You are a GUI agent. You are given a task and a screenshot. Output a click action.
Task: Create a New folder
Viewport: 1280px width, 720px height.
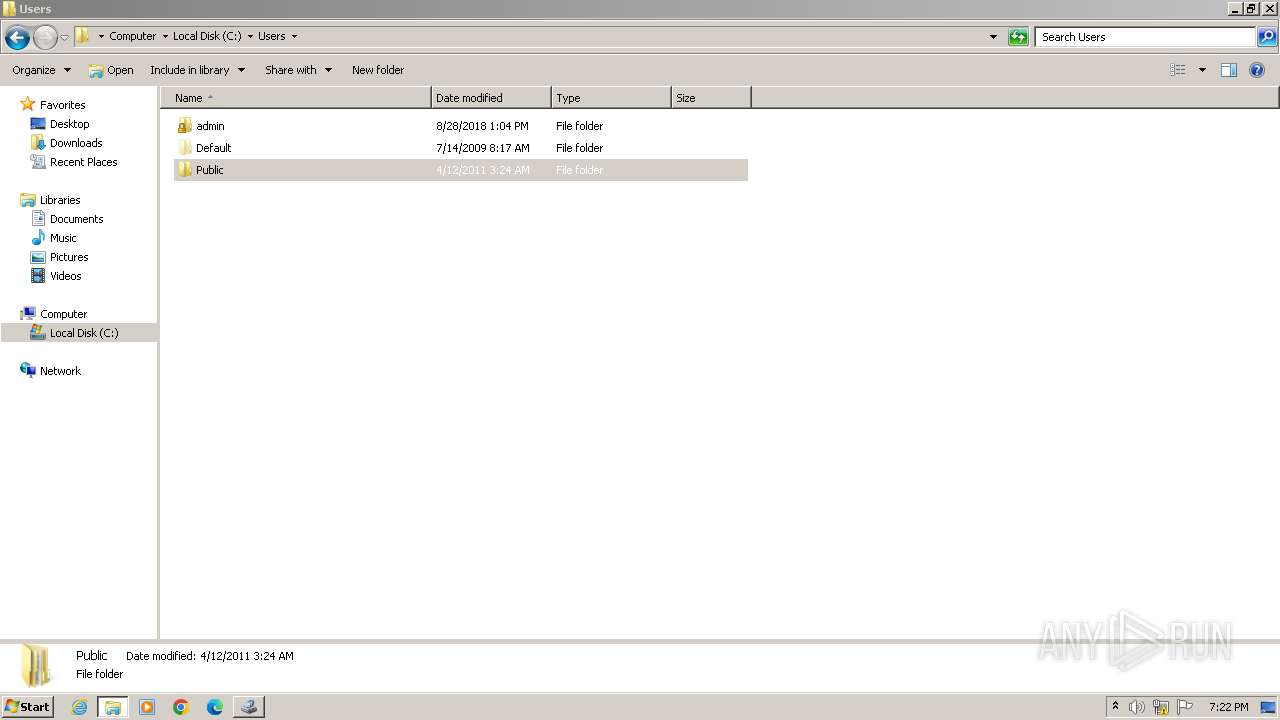(378, 70)
